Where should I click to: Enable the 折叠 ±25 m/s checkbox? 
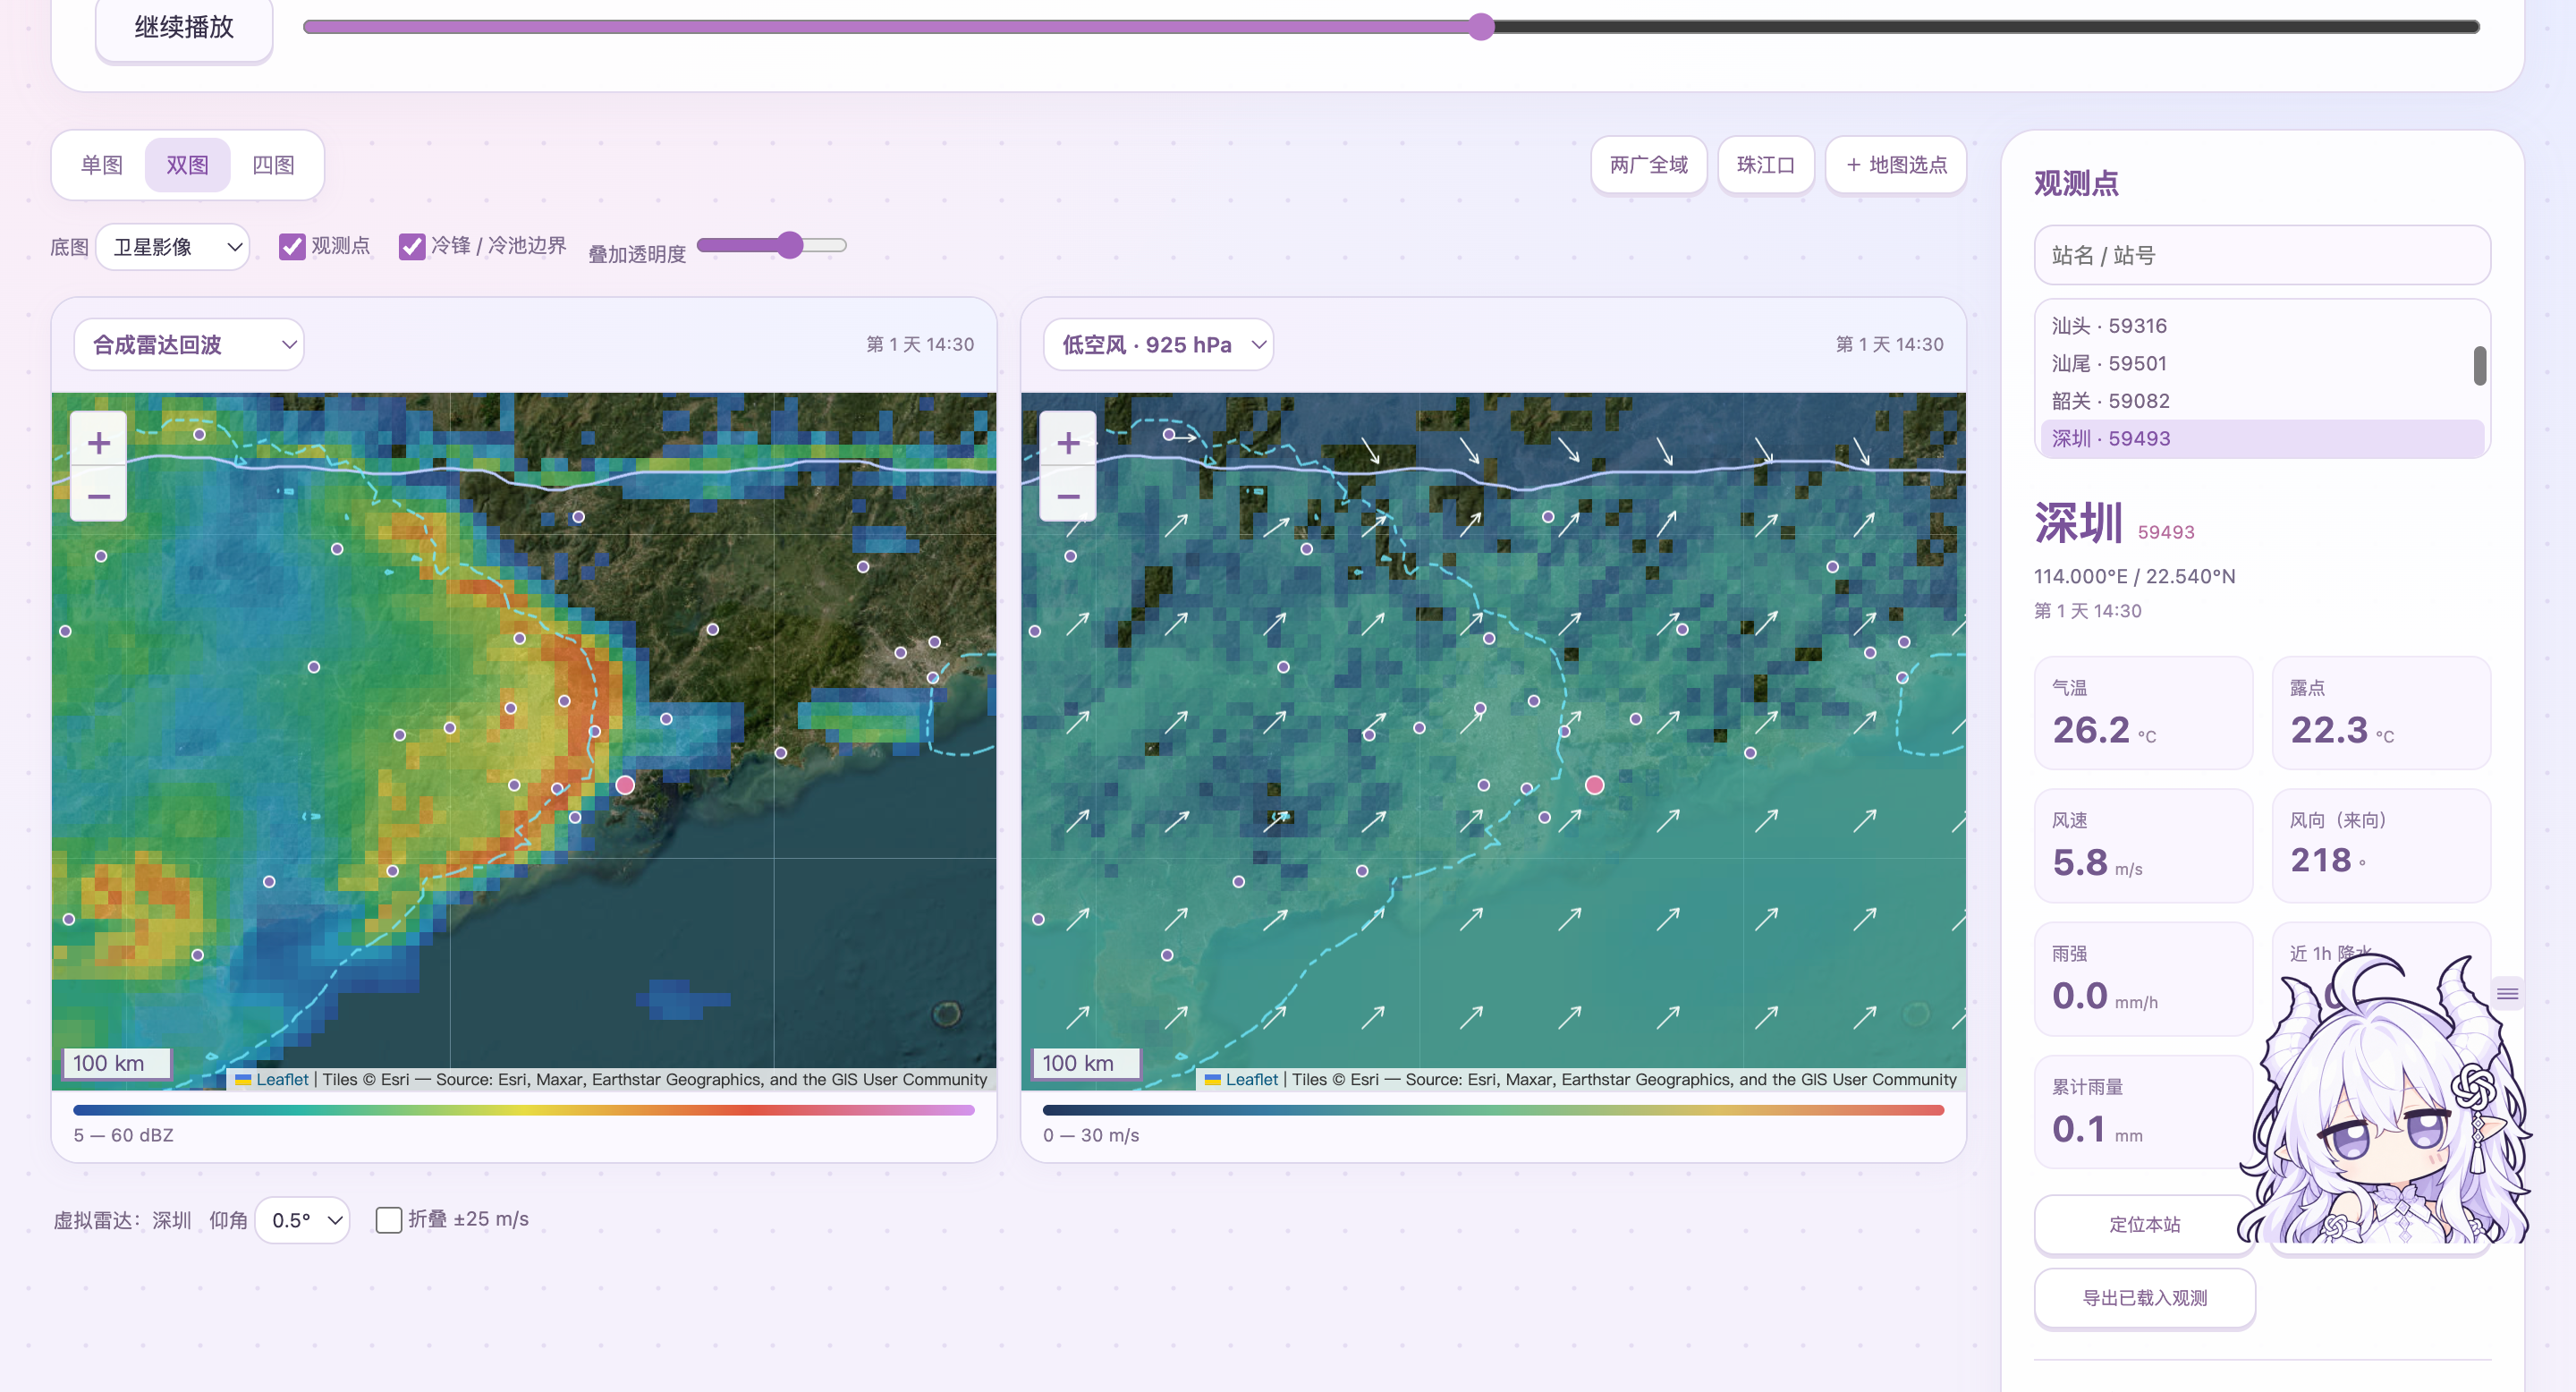click(x=389, y=1219)
